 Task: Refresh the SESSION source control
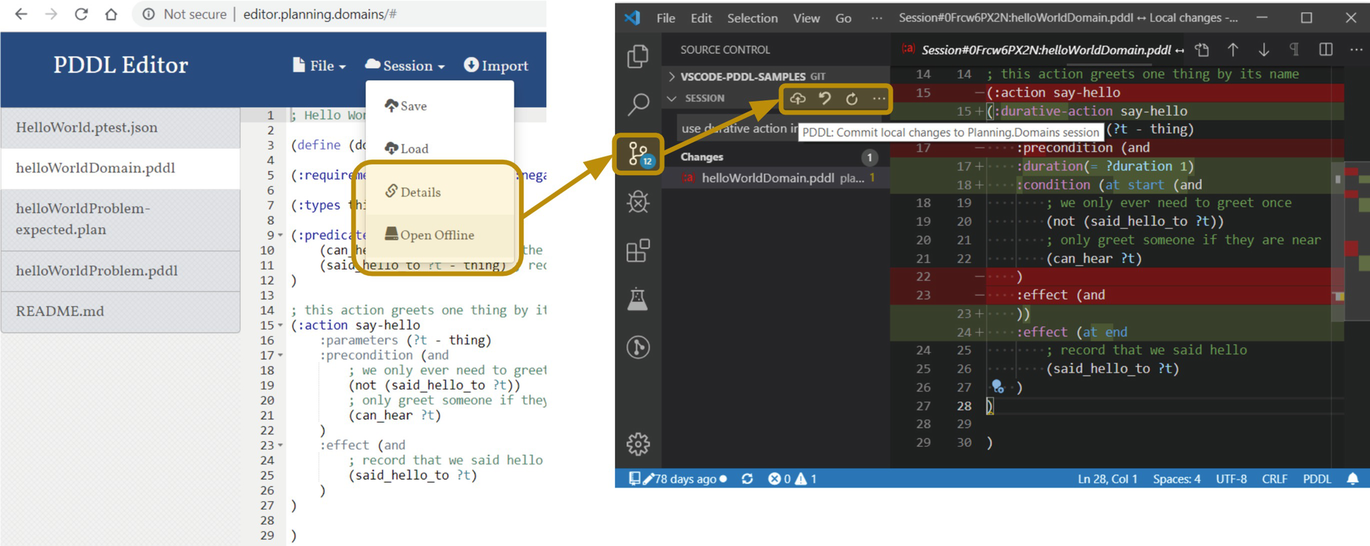point(852,98)
